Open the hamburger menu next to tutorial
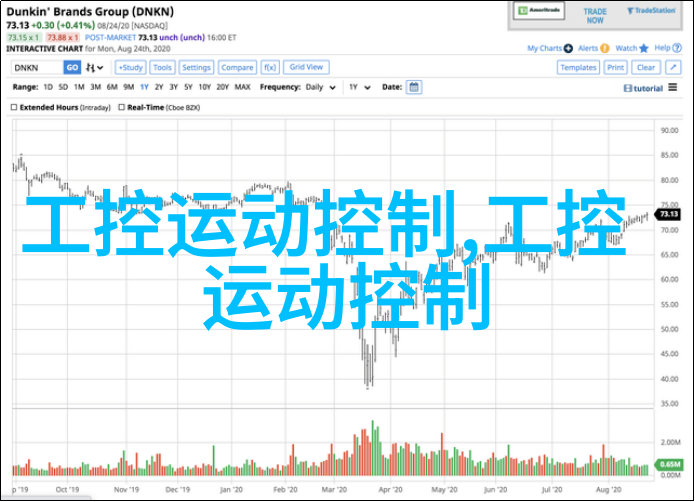The image size is (695, 502). coord(675,88)
